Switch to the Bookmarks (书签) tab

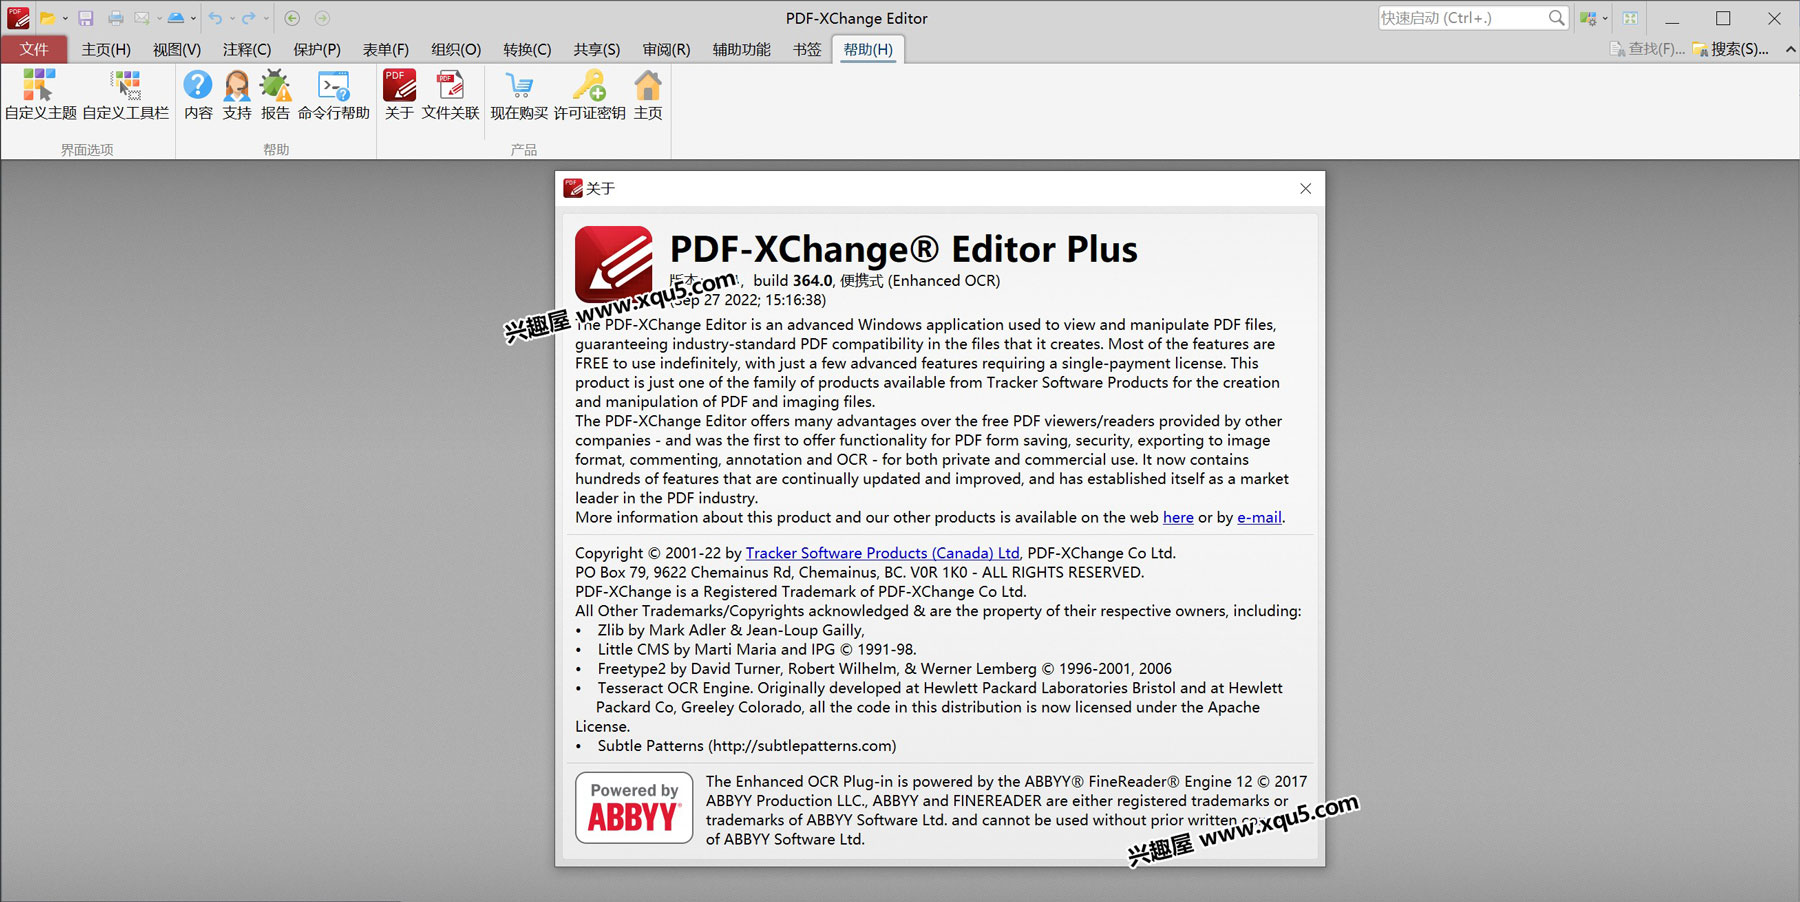click(807, 49)
